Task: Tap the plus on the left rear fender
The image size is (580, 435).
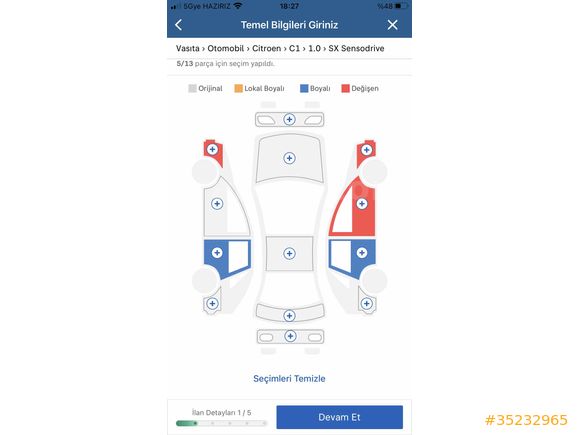Action: pyautogui.click(x=212, y=304)
